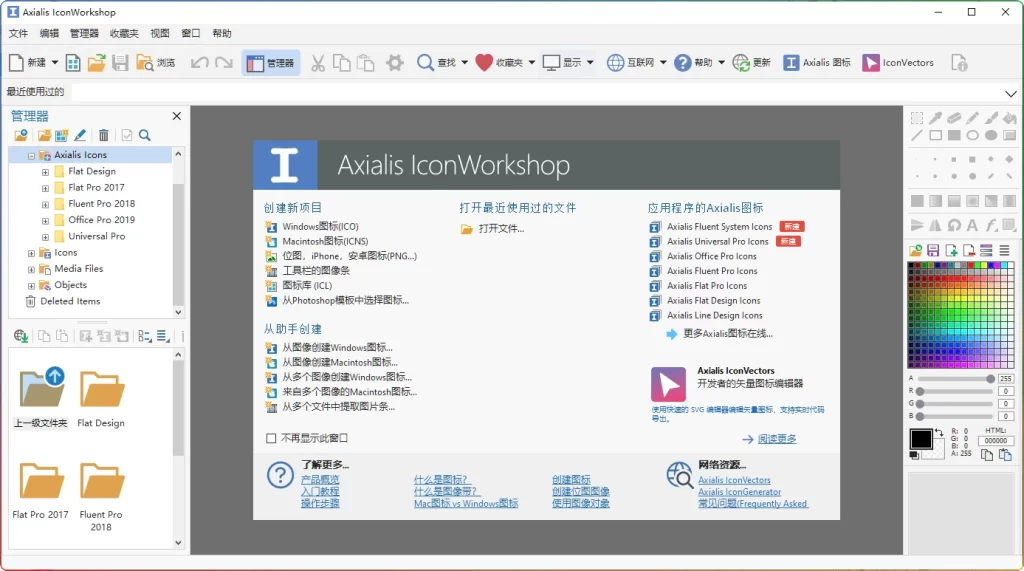Viewport: 1024px width, 571px height.
Task: Click the 产品概览 link
Action: point(320,480)
